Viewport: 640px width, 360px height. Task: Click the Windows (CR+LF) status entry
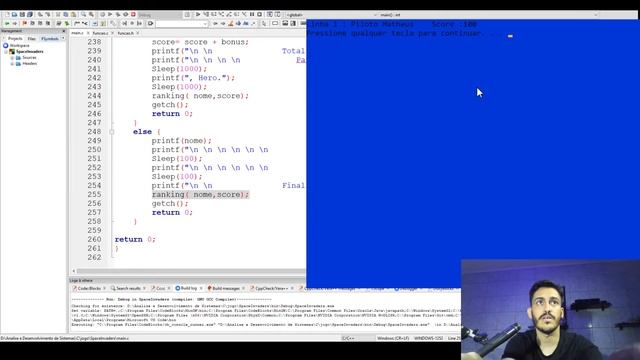click(393, 338)
